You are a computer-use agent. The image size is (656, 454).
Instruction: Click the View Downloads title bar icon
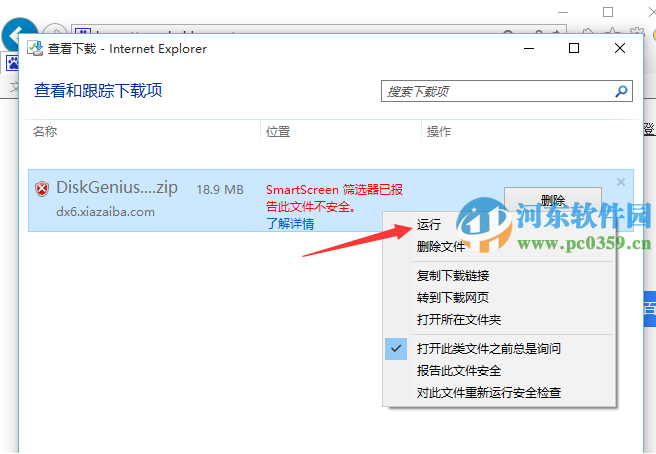[35, 49]
